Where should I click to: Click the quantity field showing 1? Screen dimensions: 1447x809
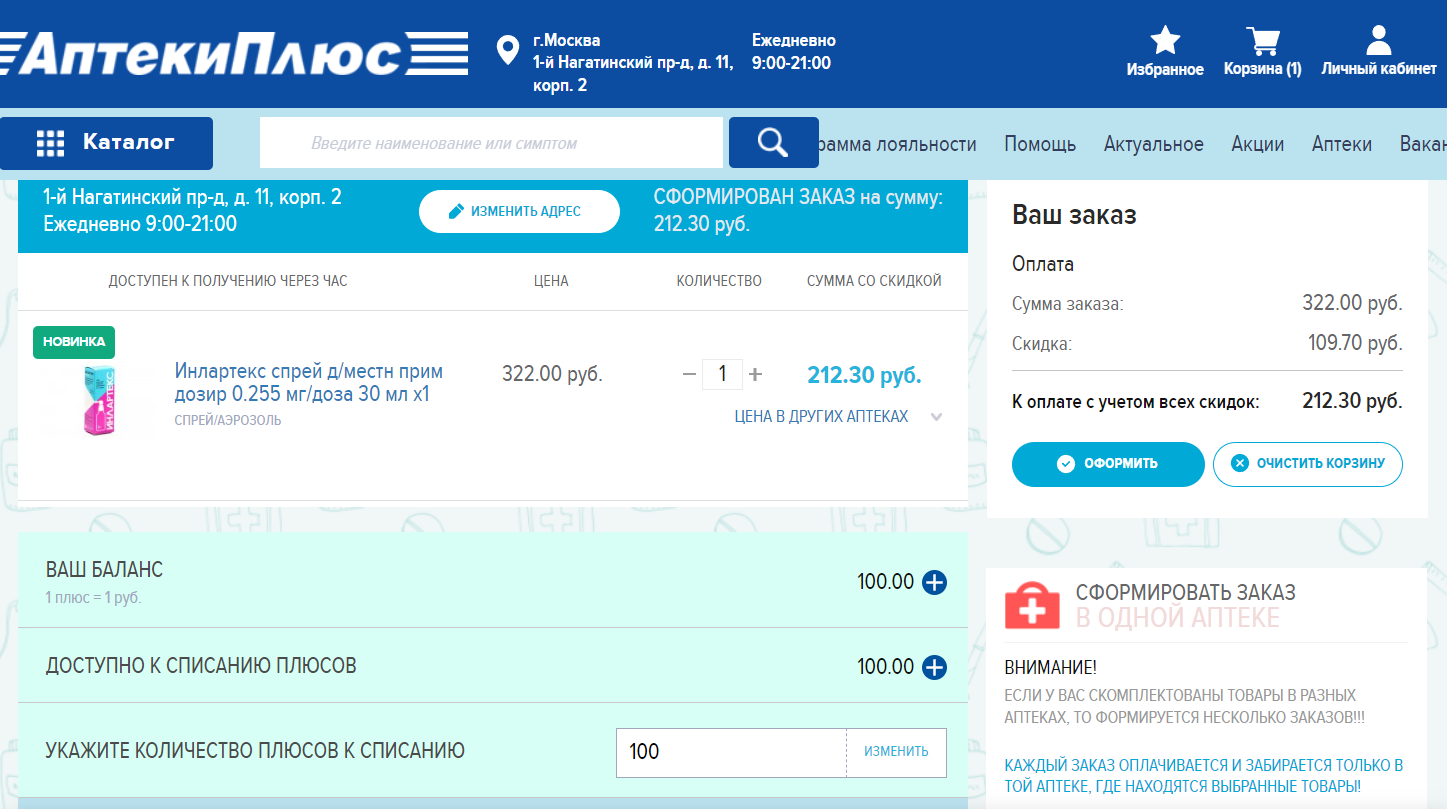coord(722,375)
